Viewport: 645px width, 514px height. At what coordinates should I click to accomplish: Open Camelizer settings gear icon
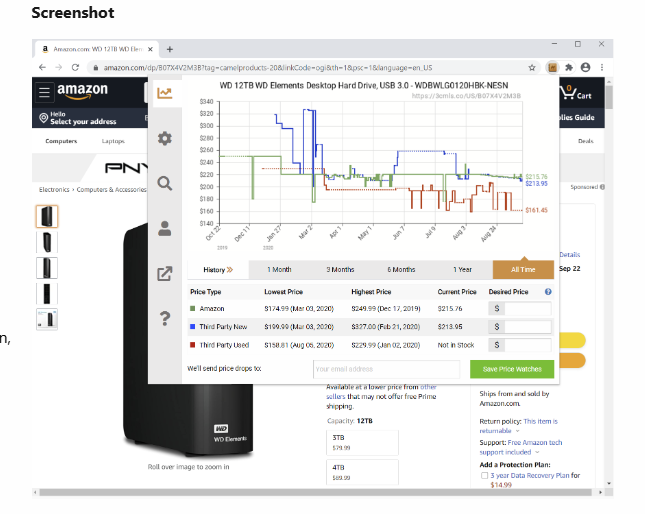click(x=165, y=138)
